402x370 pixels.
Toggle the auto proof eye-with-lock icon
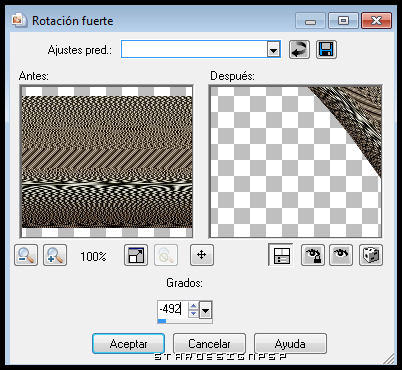(313, 255)
